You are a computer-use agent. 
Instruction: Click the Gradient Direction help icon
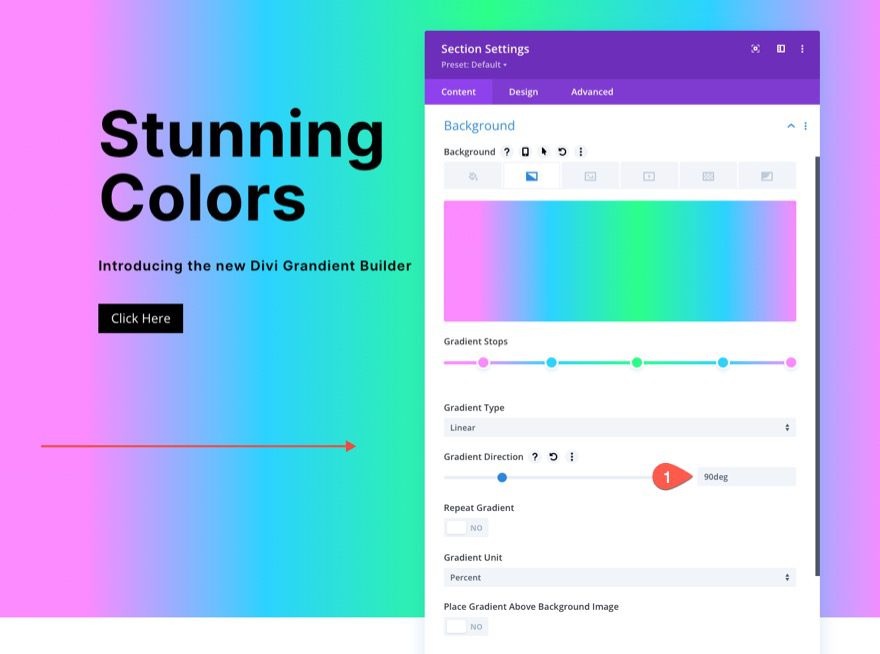(x=535, y=456)
